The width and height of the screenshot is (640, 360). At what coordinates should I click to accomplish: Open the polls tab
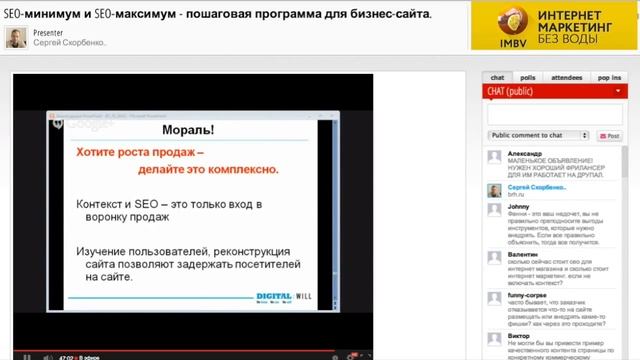coord(527,78)
